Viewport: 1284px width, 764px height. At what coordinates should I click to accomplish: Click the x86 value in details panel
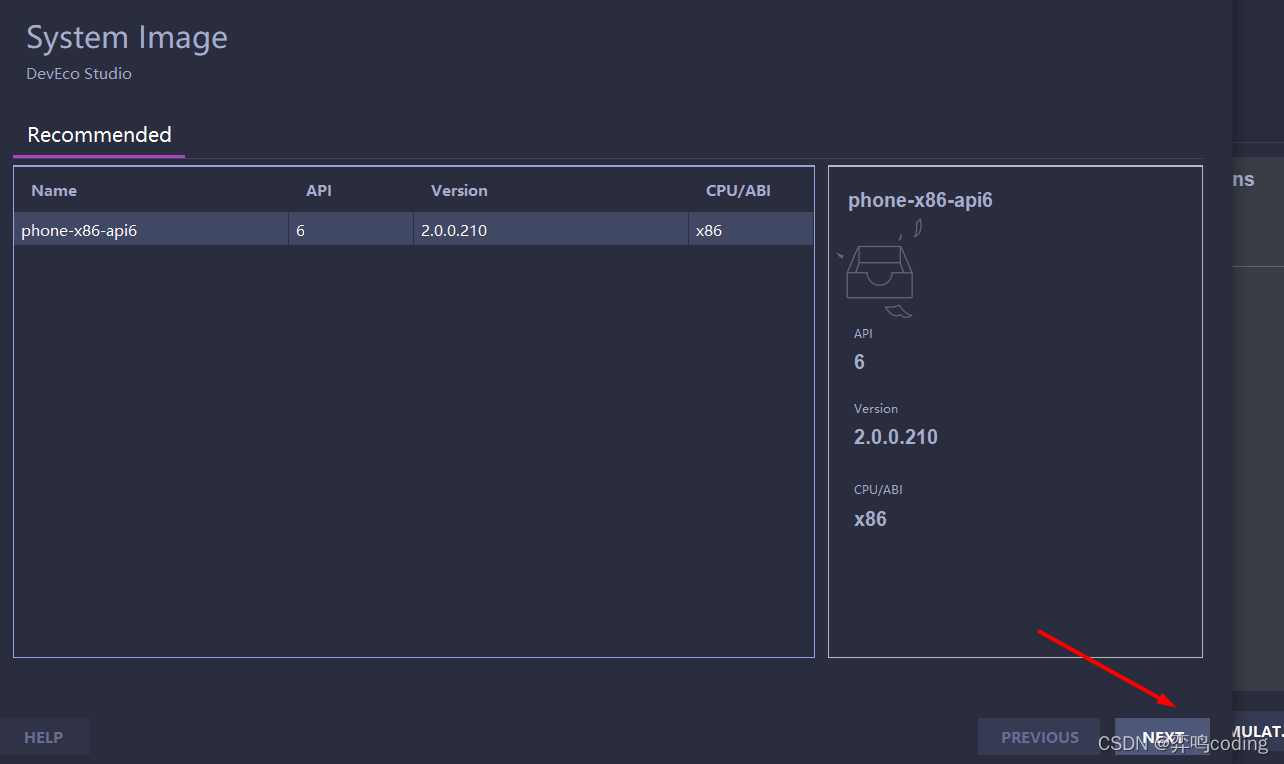pos(870,519)
